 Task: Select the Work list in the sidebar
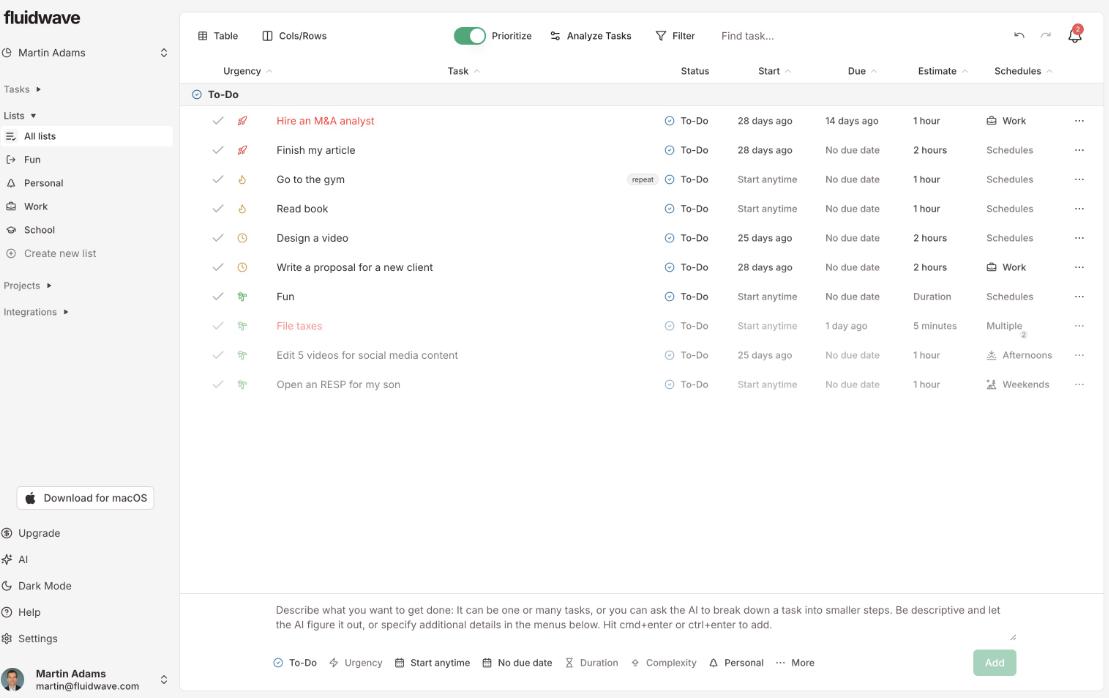(36, 207)
